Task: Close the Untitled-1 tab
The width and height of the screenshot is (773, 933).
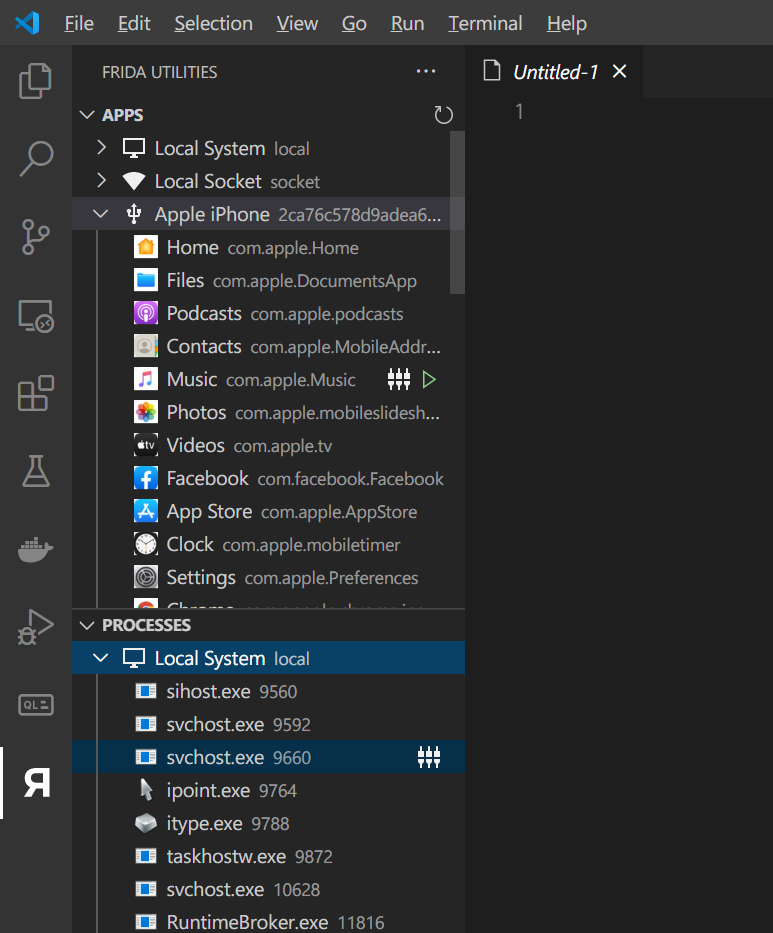Action: [x=619, y=71]
